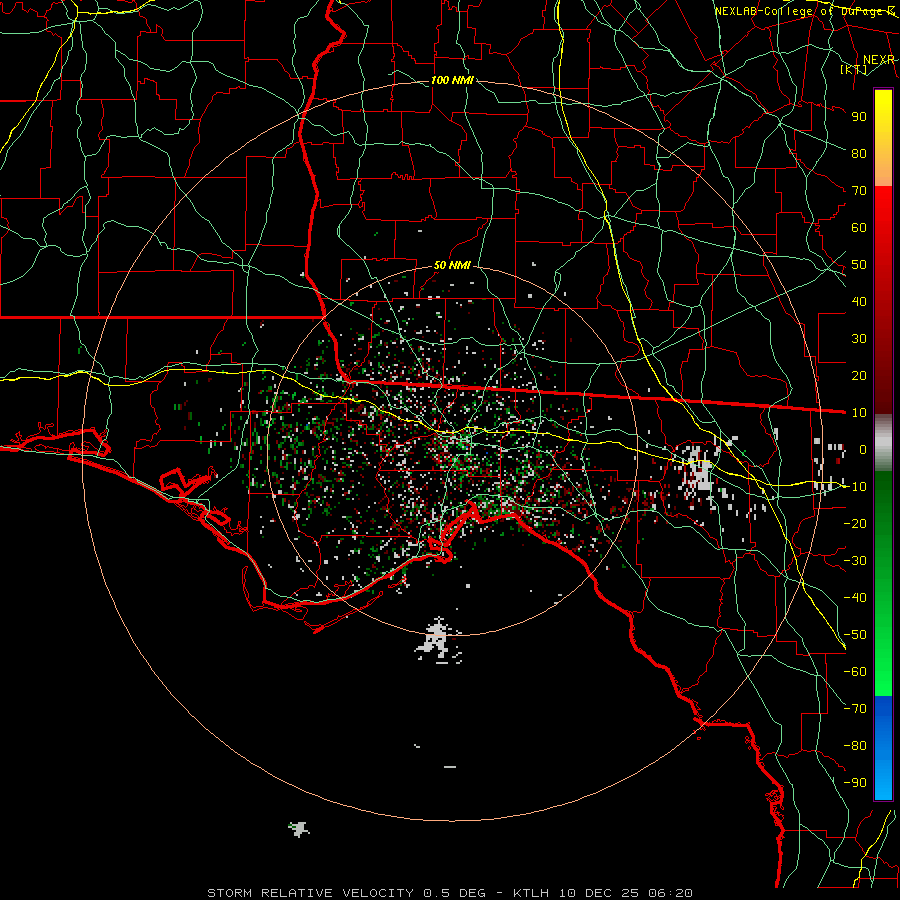Screen dimensions: 900x900
Task: Click the large gray echo cluster east of the 50 NMI ring
Action: [699, 472]
